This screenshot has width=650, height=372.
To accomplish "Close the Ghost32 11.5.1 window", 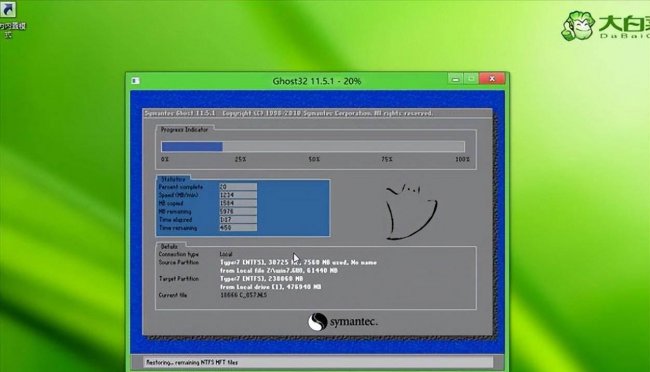I will click(x=492, y=78).
